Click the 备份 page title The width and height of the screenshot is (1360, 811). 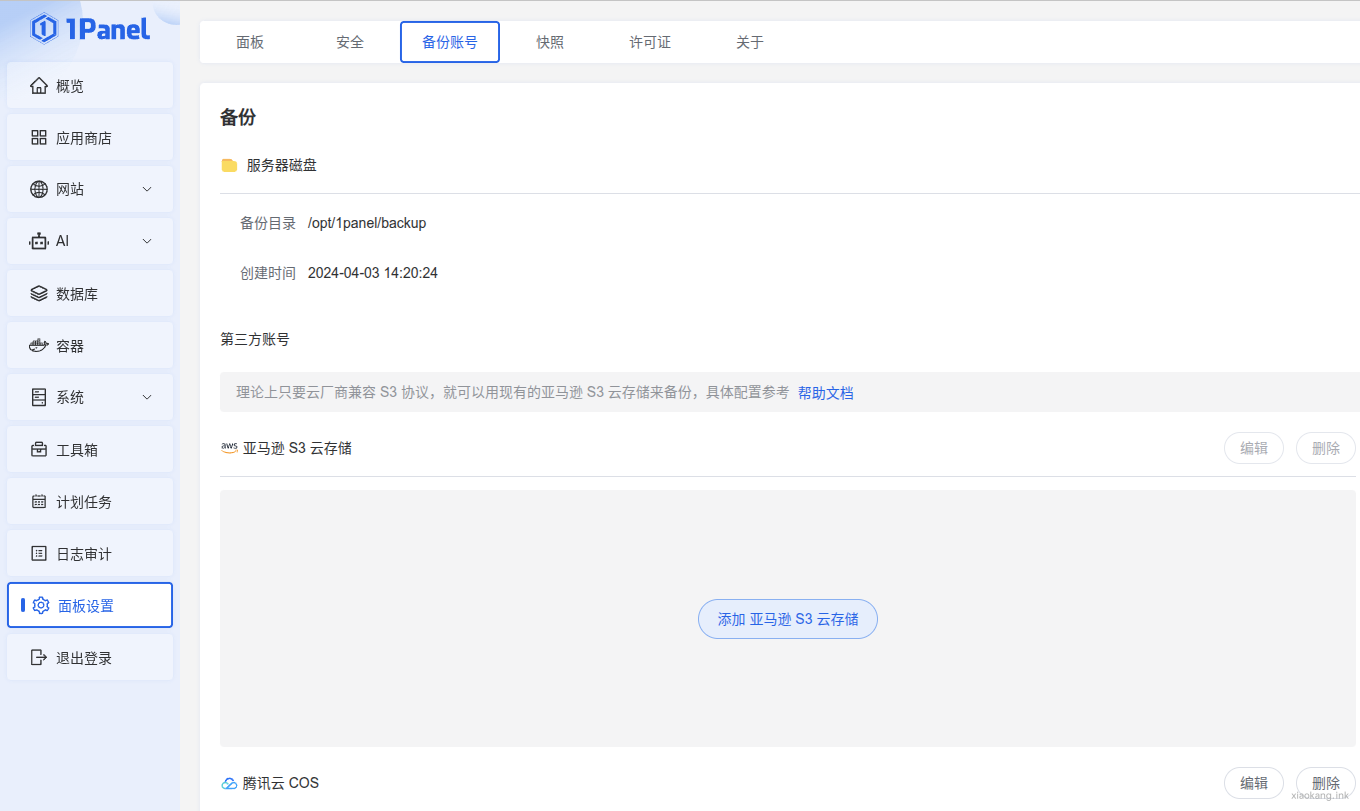point(238,117)
